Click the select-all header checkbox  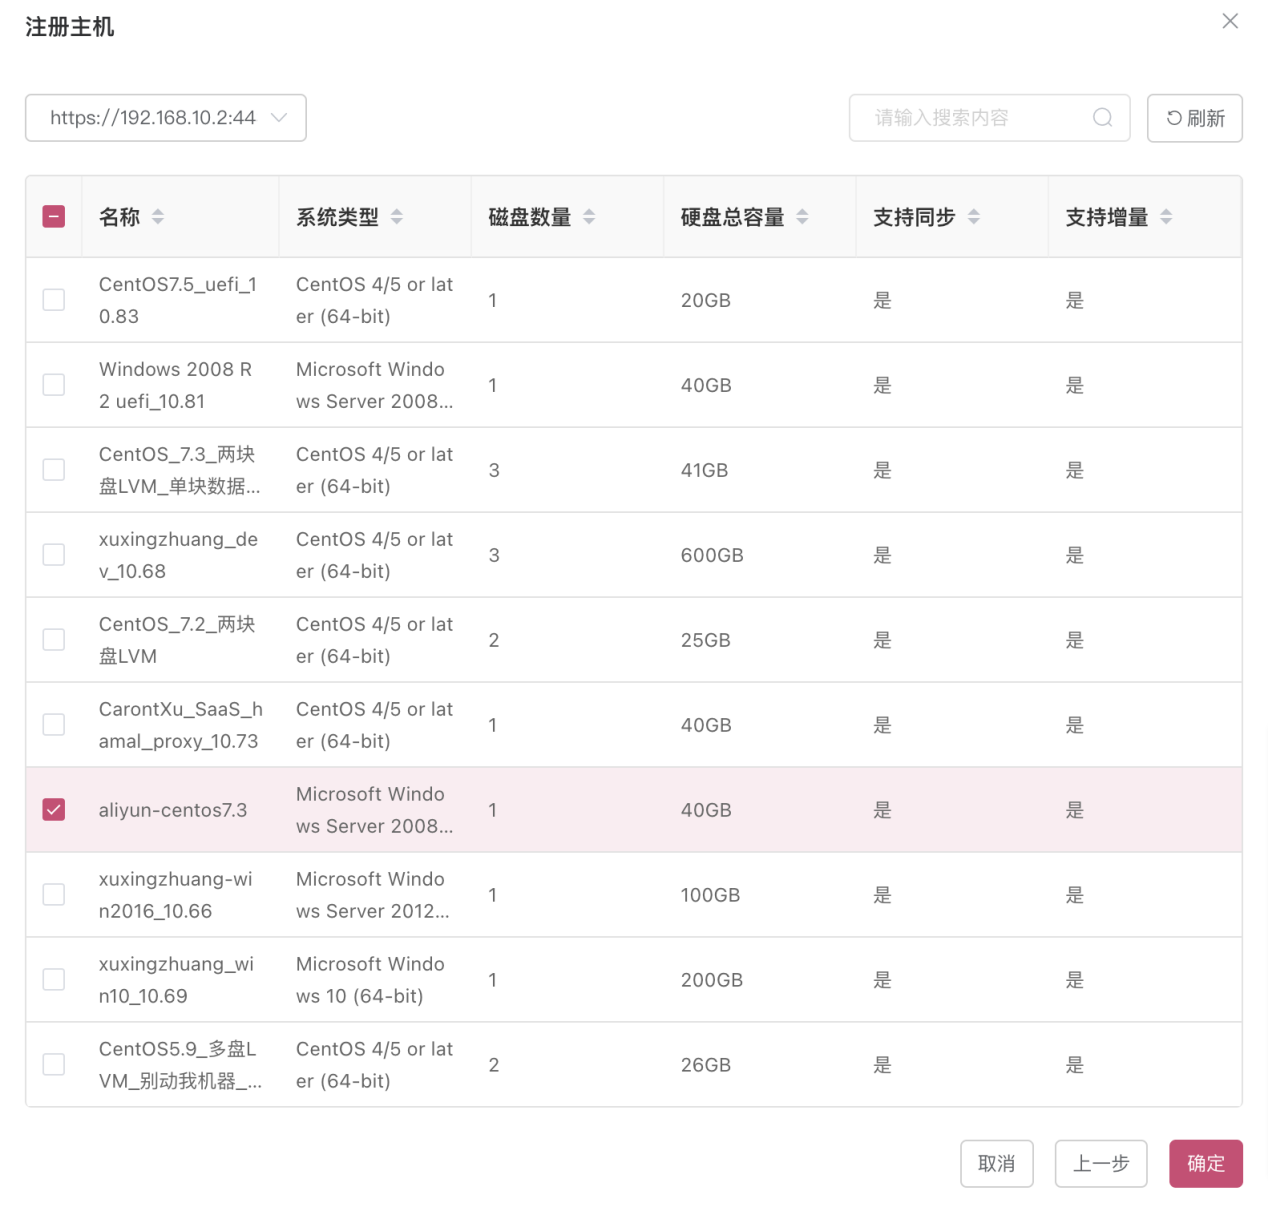(x=53, y=216)
